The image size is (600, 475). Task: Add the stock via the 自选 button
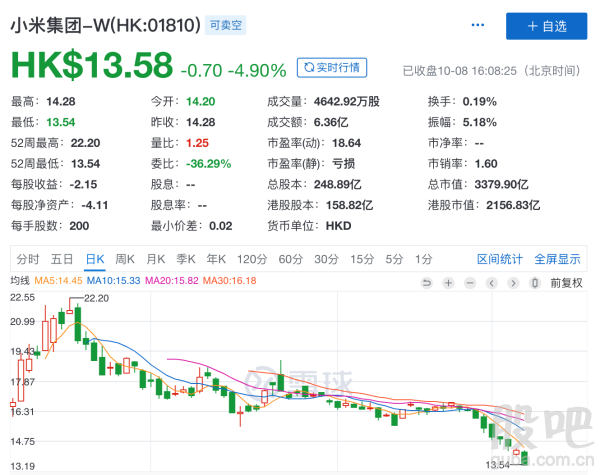pyautogui.click(x=546, y=26)
